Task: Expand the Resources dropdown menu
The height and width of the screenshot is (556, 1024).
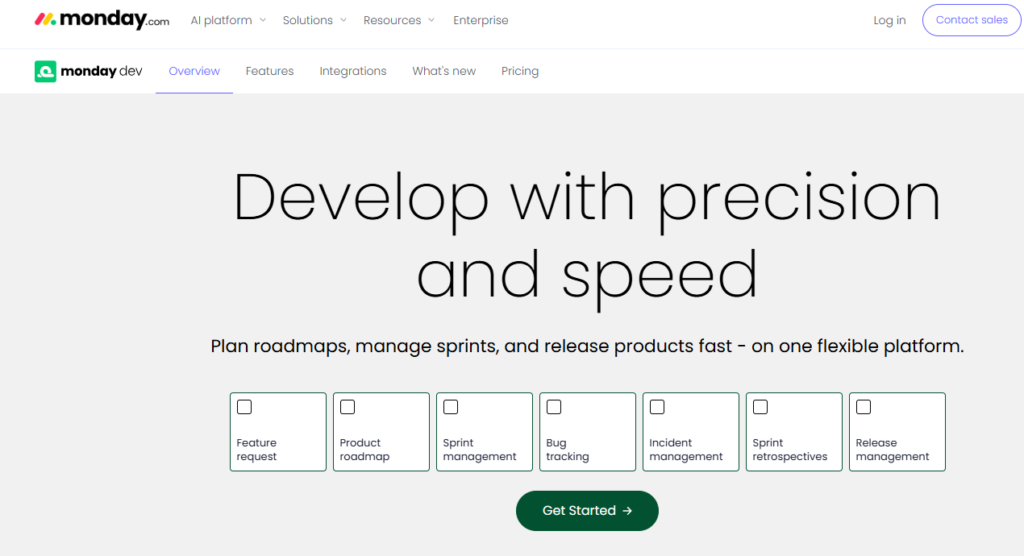Action: coord(398,20)
